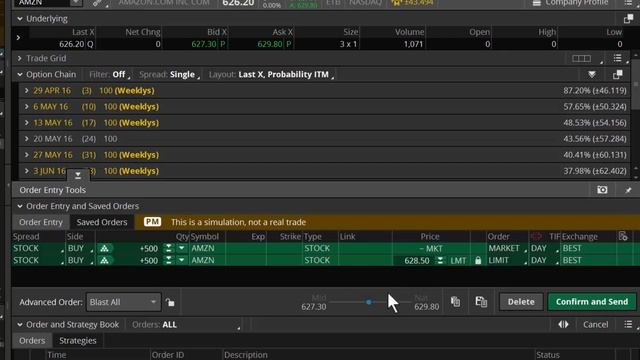Toggle price lock on the 628.50 limit order
640x360 pixels.
click(478, 260)
